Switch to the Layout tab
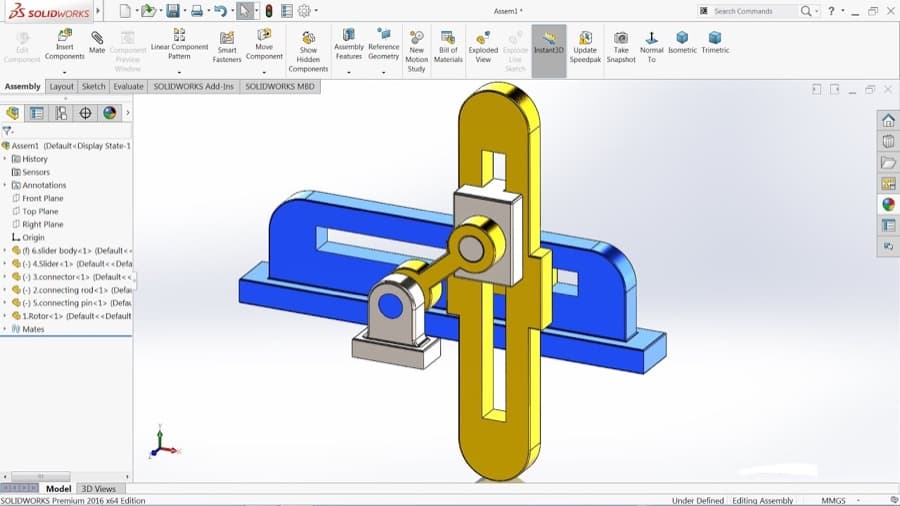This screenshot has height=506, width=900. 61,87
